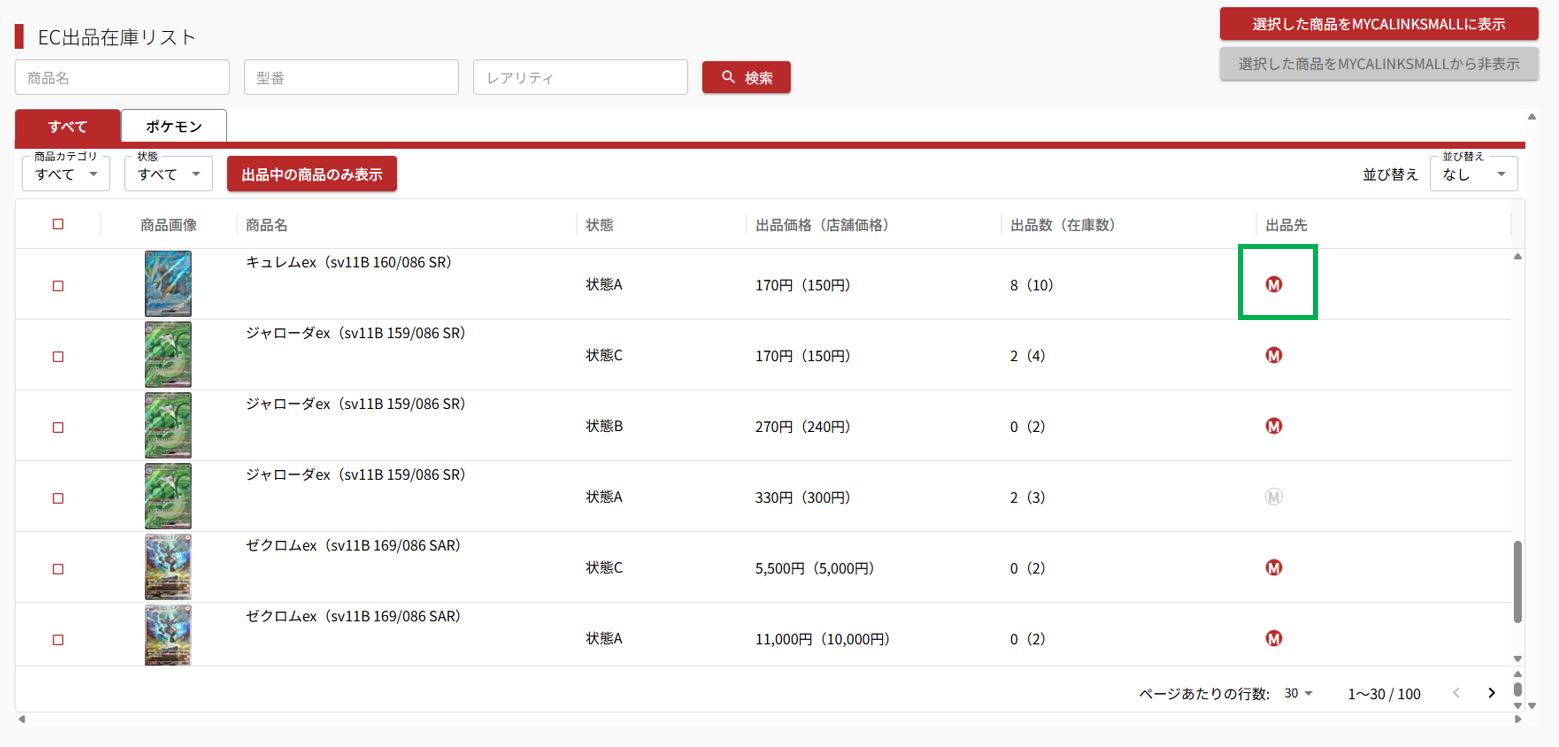The image size is (1559, 747).
Task: Select checkbox for ゼクロムex 状態C row
Action: [x=58, y=569]
